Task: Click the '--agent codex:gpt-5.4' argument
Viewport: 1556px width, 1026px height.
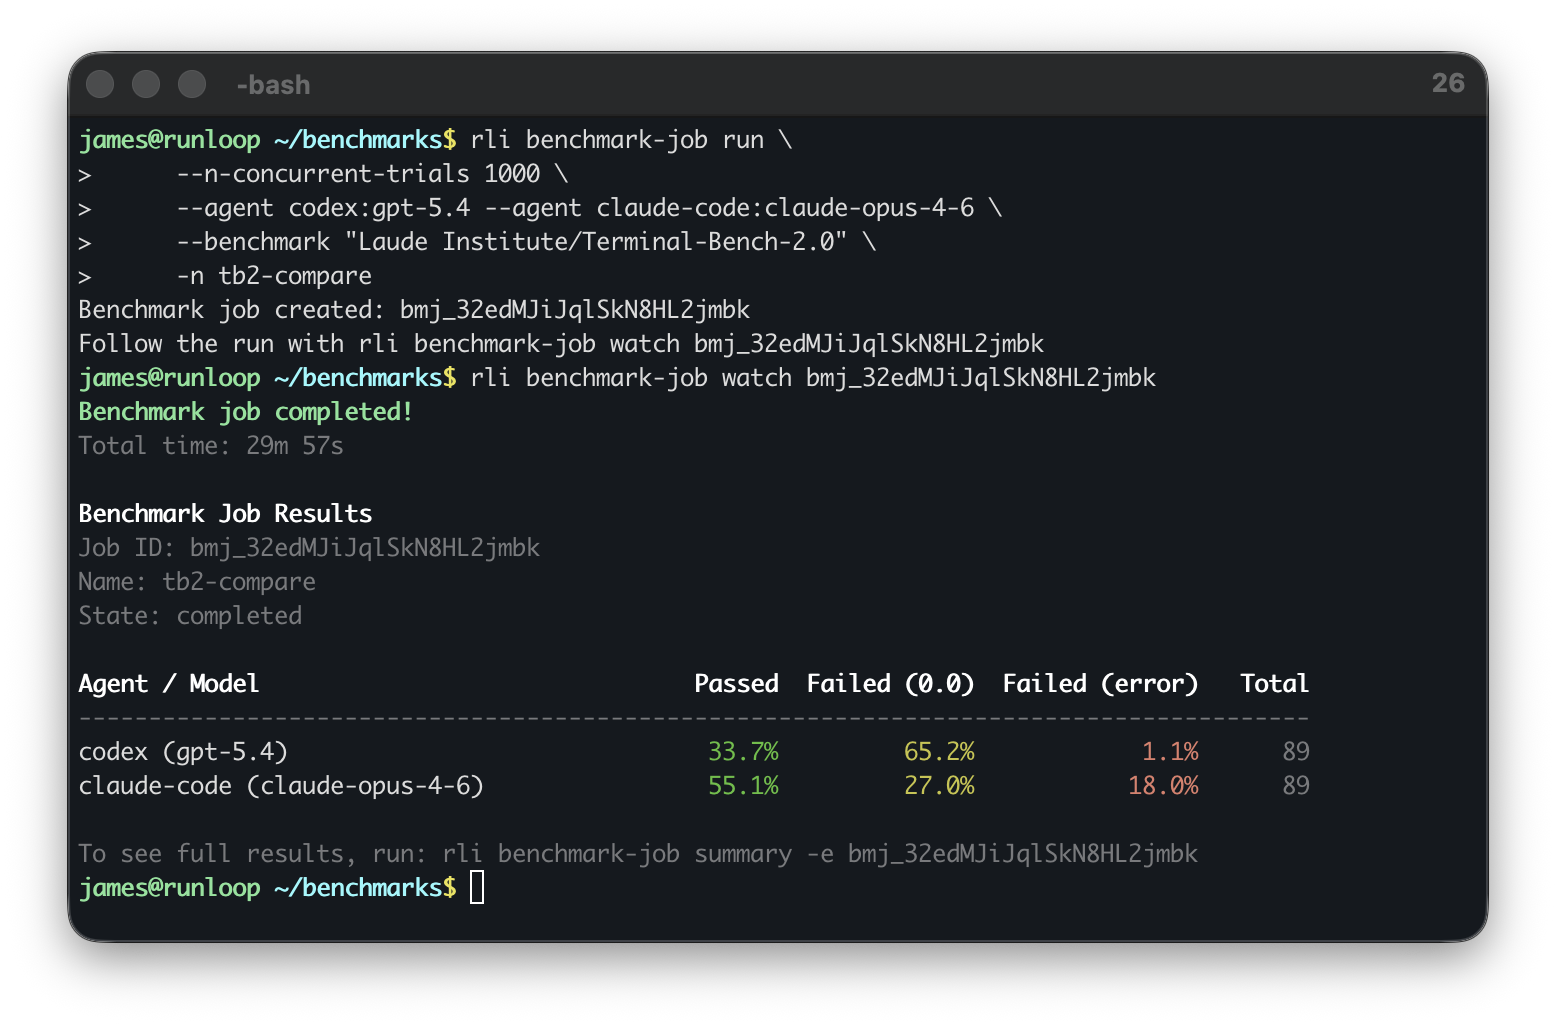Action: coord(323,208)
